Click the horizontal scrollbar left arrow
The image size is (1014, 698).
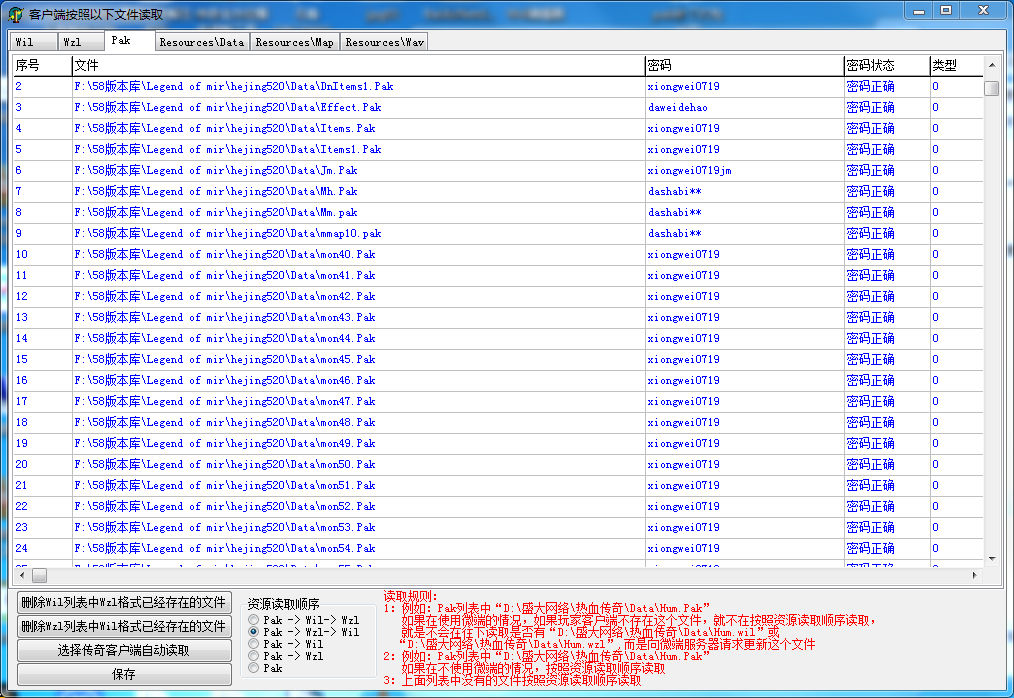[x=20, y=576]
